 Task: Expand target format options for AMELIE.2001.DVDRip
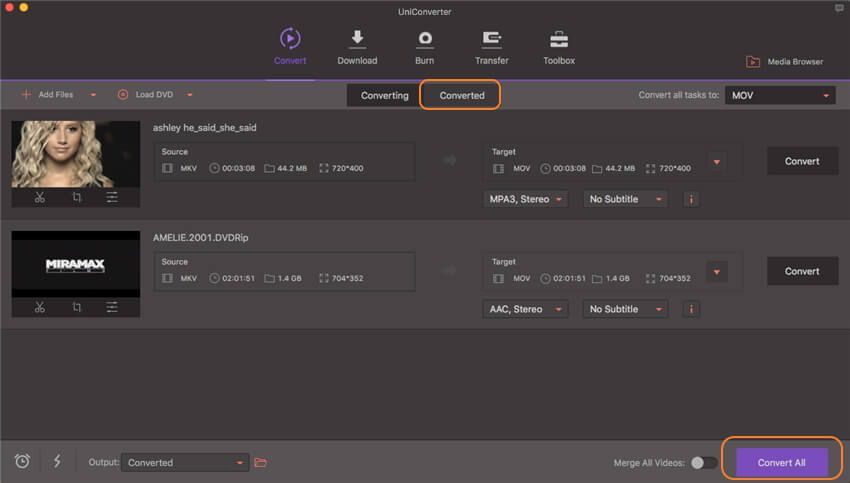click(717, 272)
